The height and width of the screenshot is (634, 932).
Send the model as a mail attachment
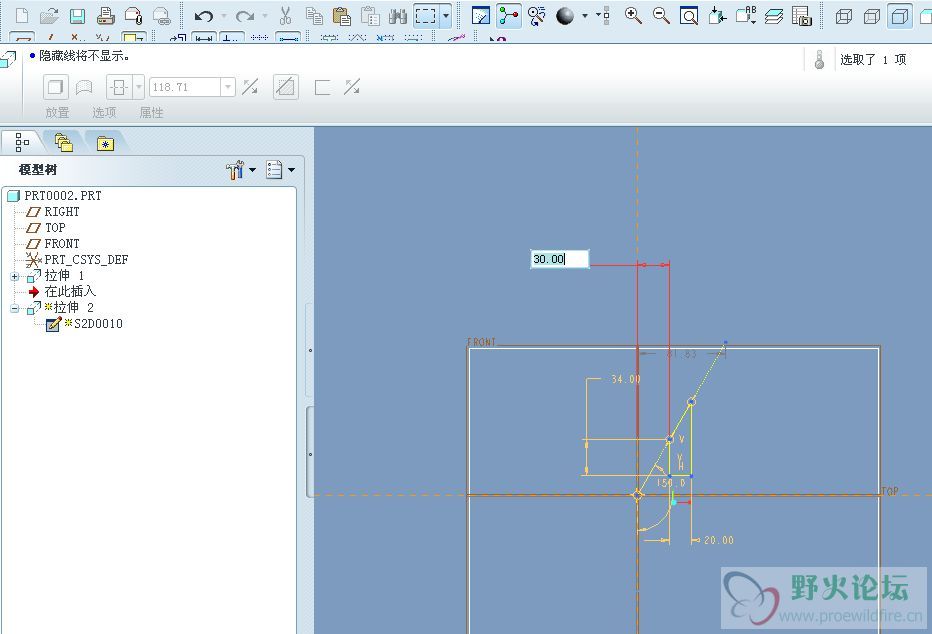[133, 16]
